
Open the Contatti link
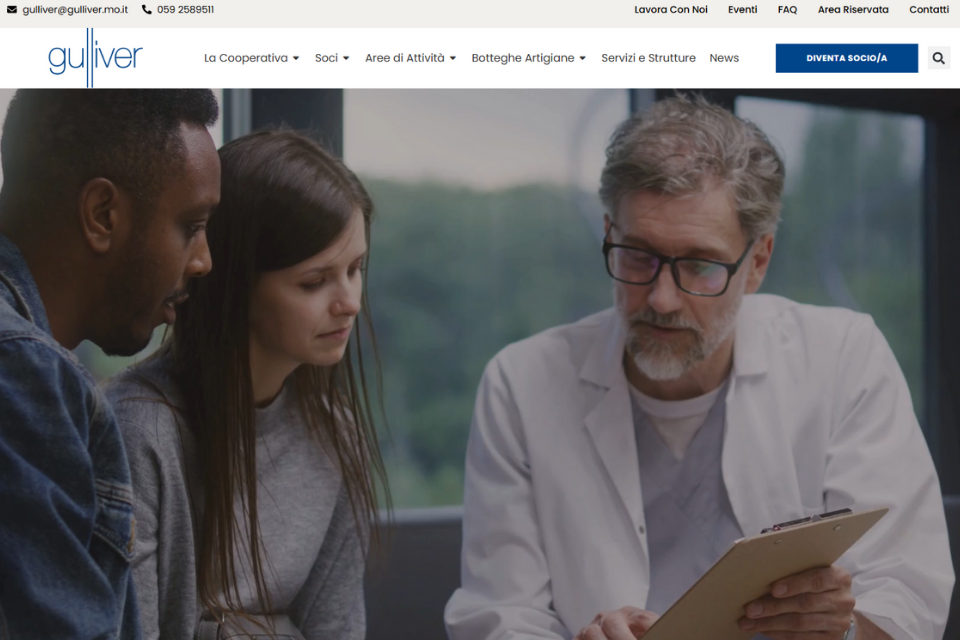tap(928, 10)
